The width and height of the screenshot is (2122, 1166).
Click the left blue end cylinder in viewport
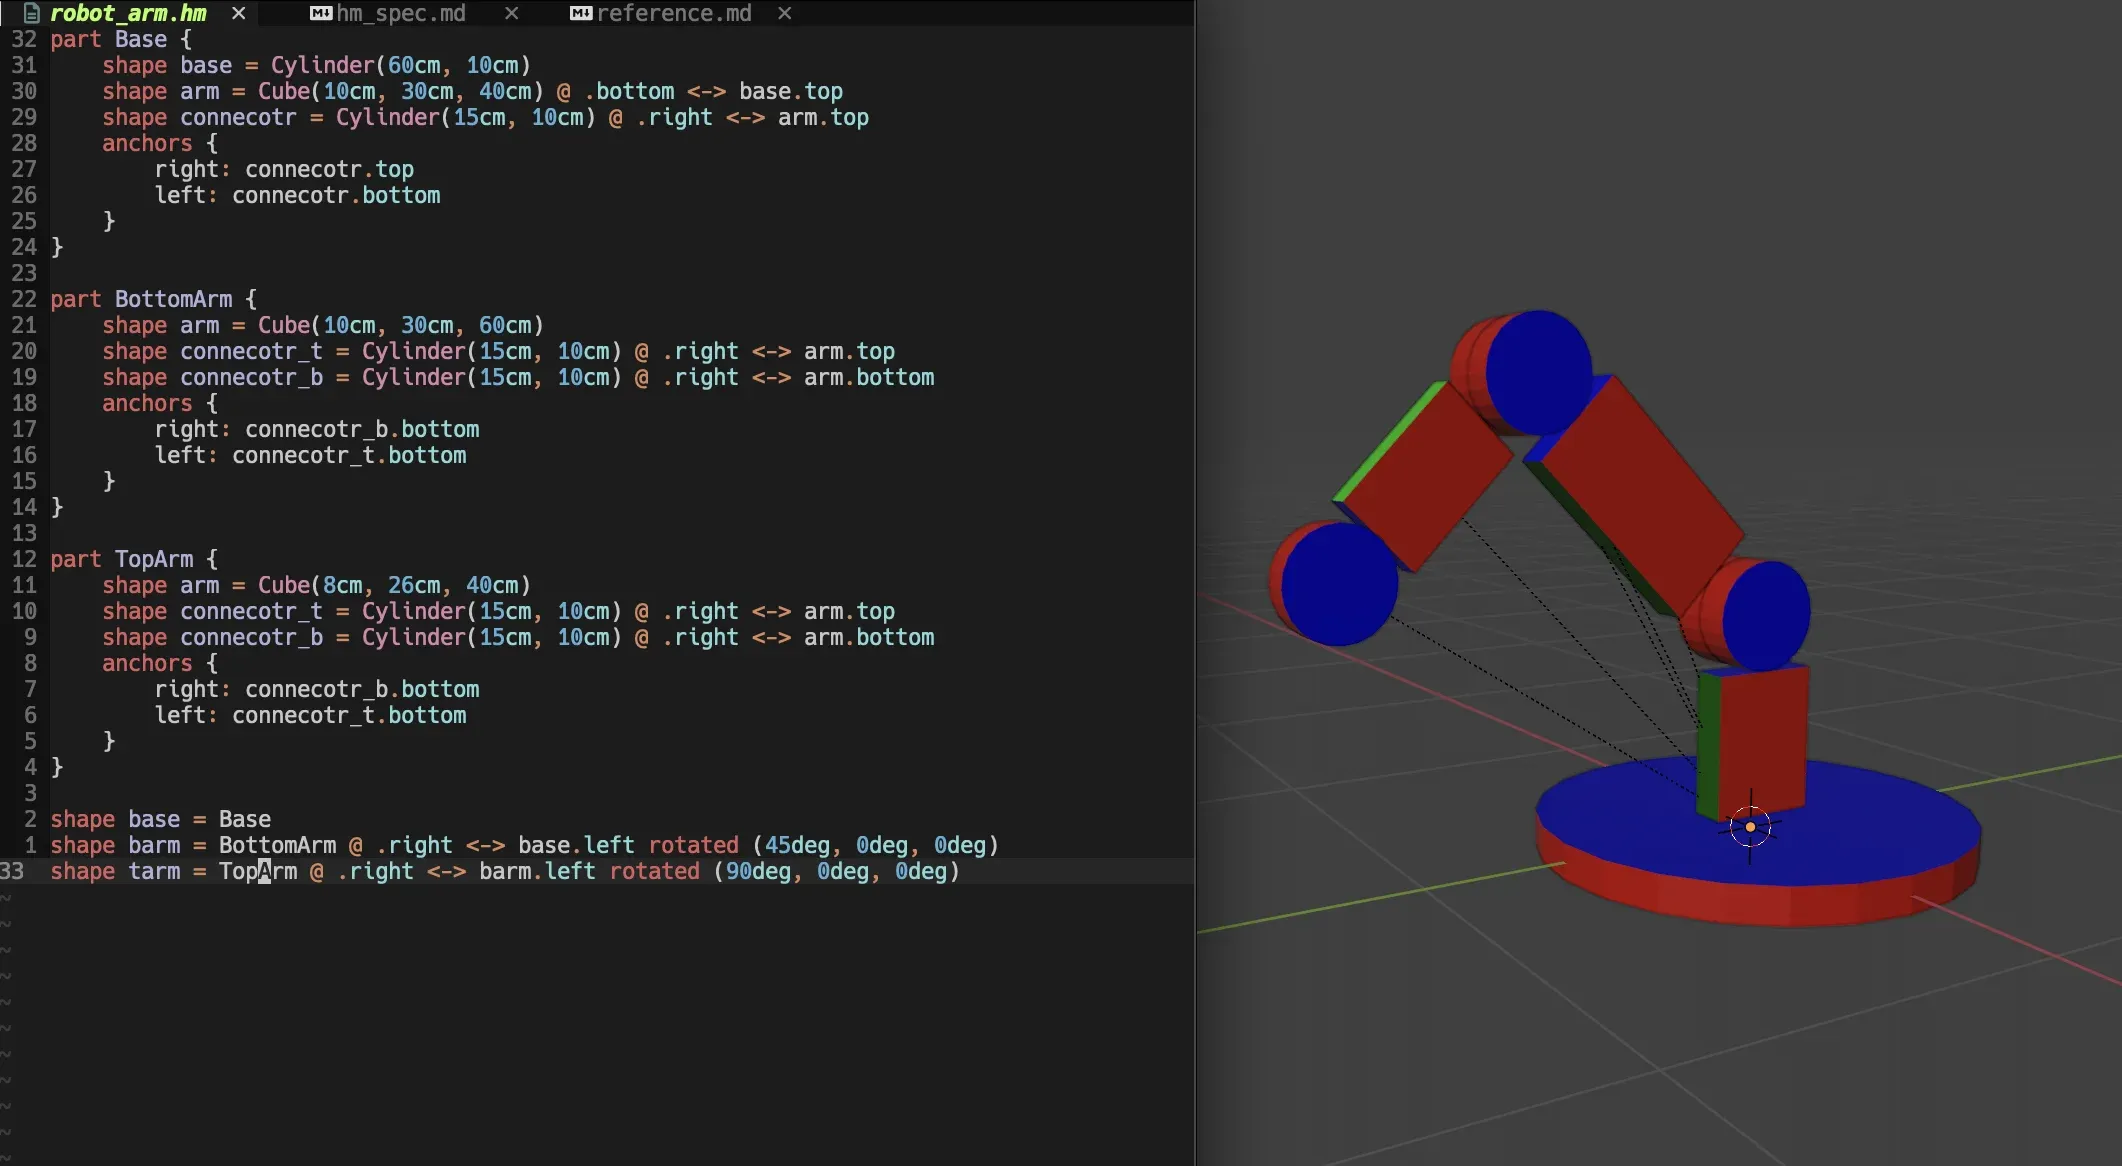coord(1340,583)
